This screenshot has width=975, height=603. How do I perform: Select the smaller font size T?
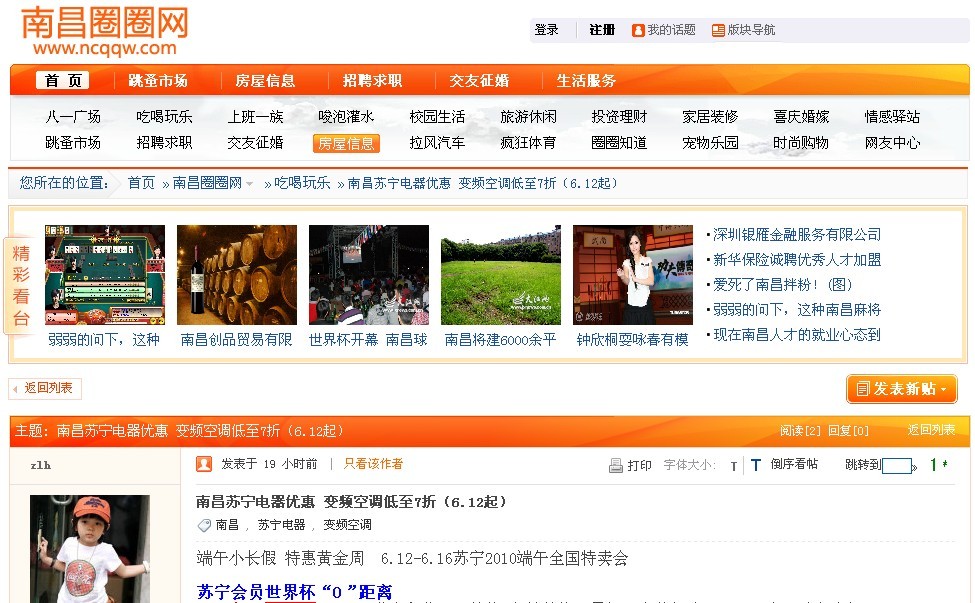click(734, 466)
